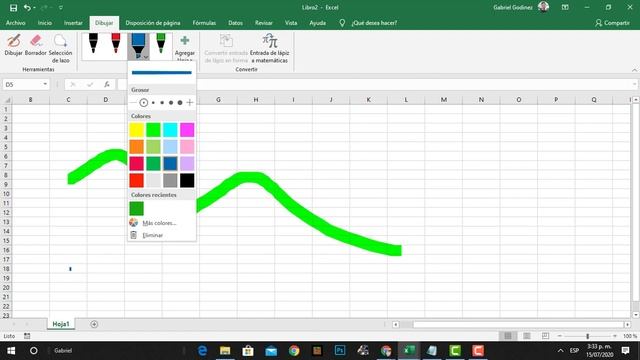Switch to Page Break preview icon

tap(545, 336)
